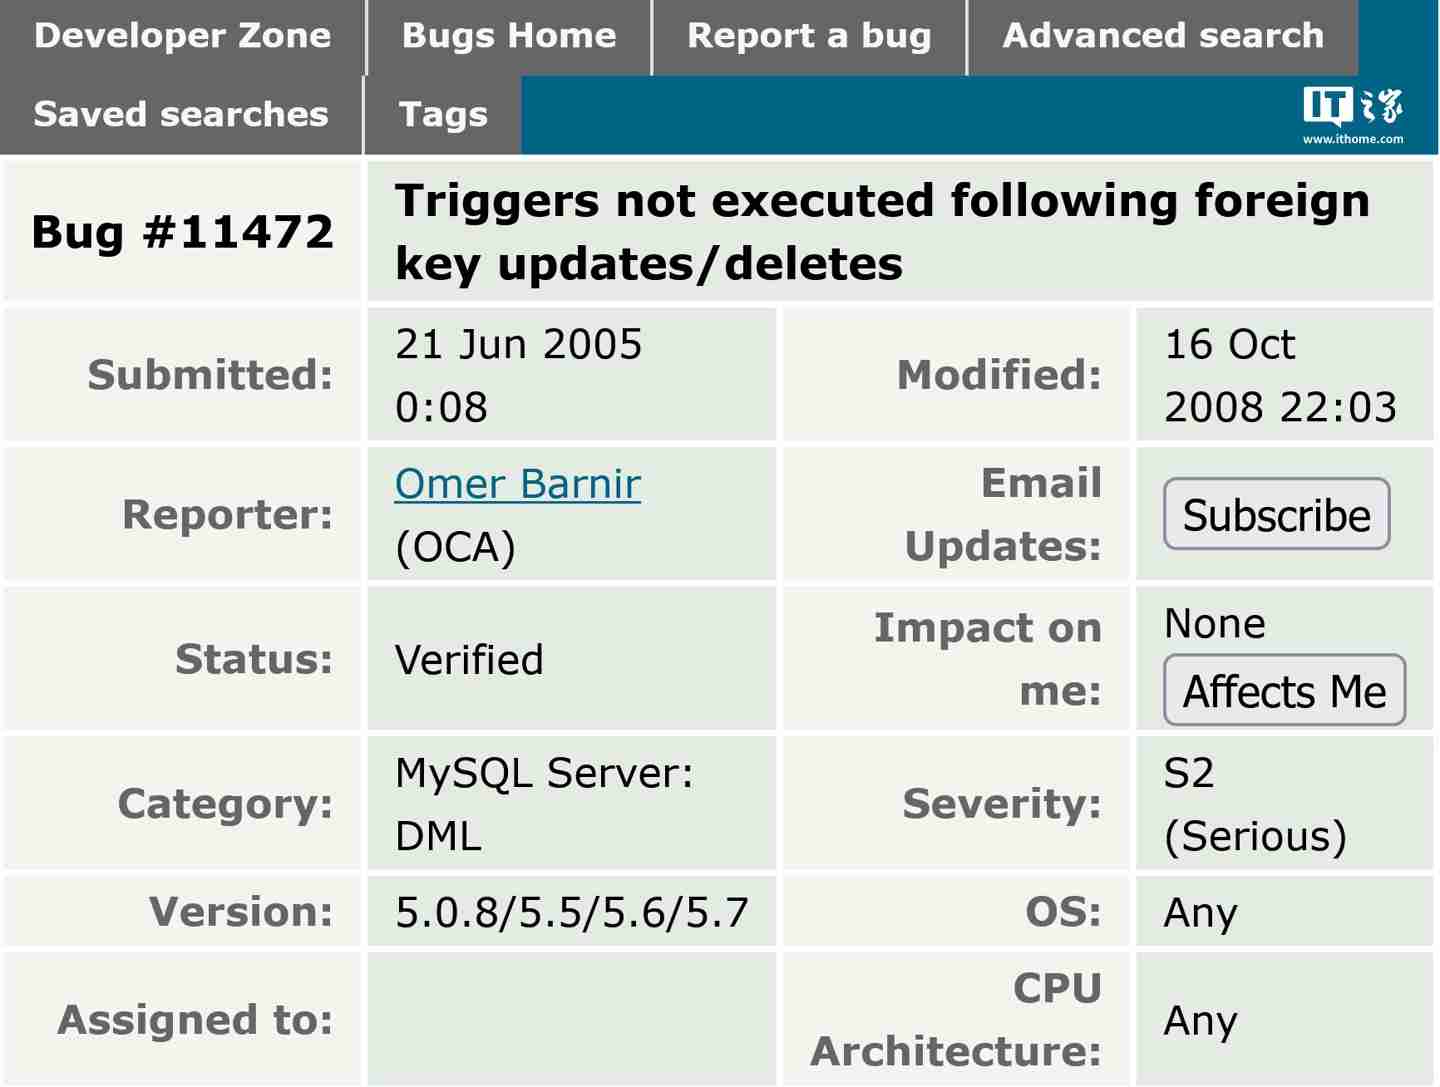Screen dimensions: 1440x1087
Task: Click the Affects Me button
Action: [x=1284, y=690]
